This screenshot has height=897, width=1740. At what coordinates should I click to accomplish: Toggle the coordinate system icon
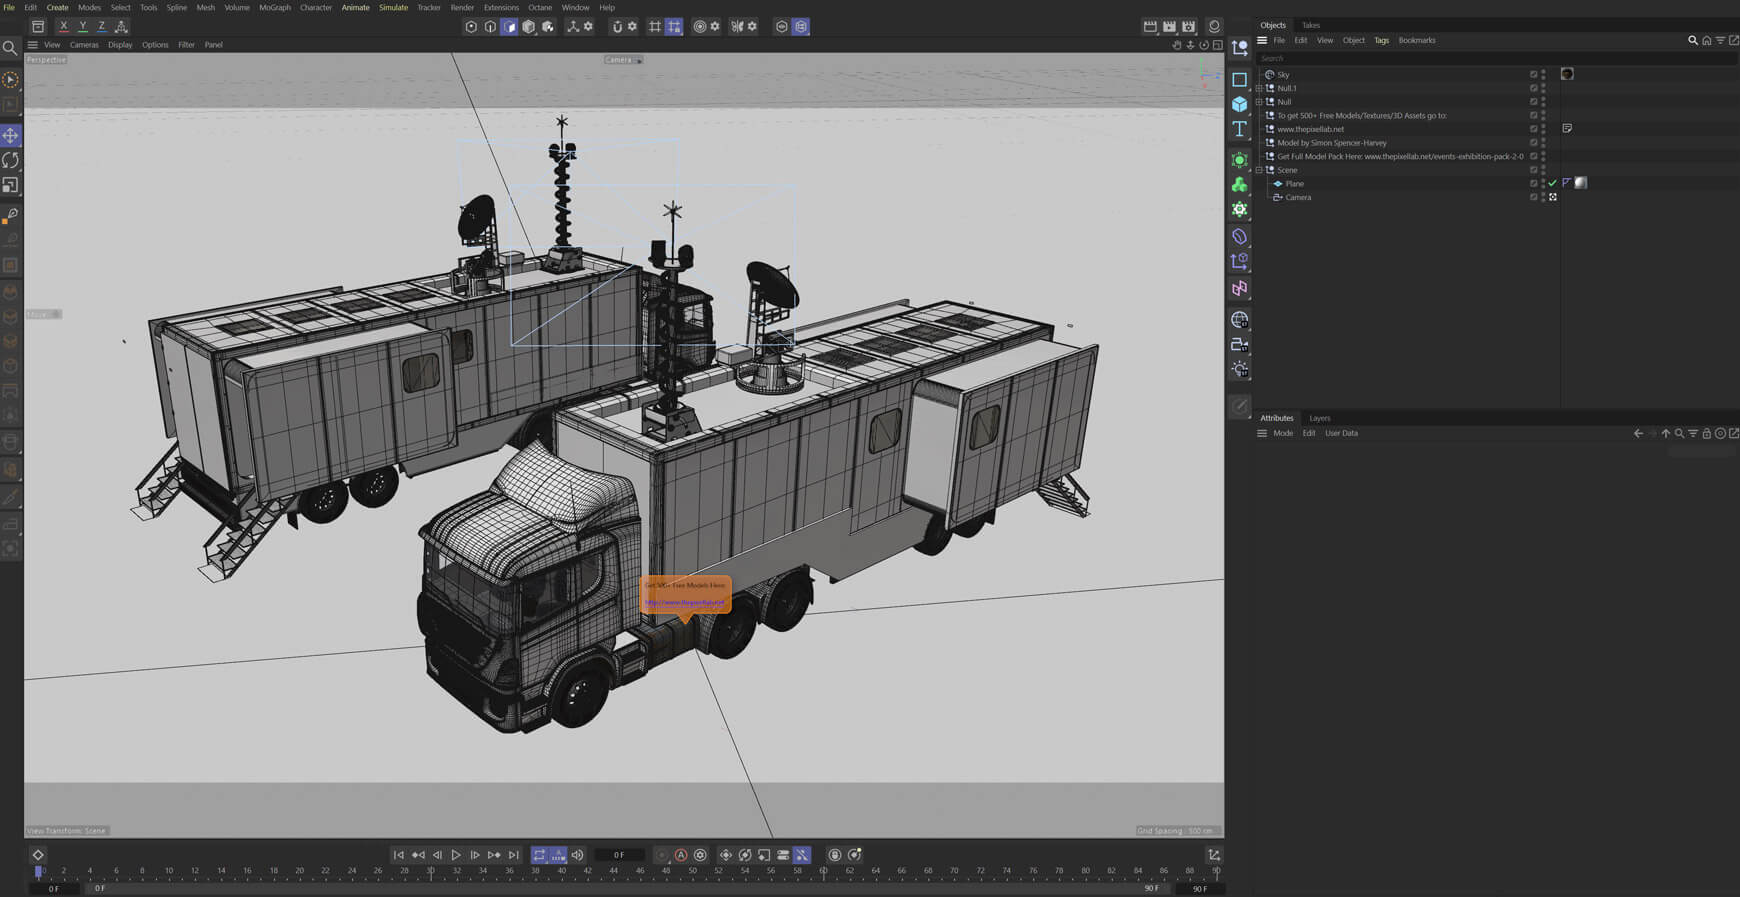[x=121, y=26]
